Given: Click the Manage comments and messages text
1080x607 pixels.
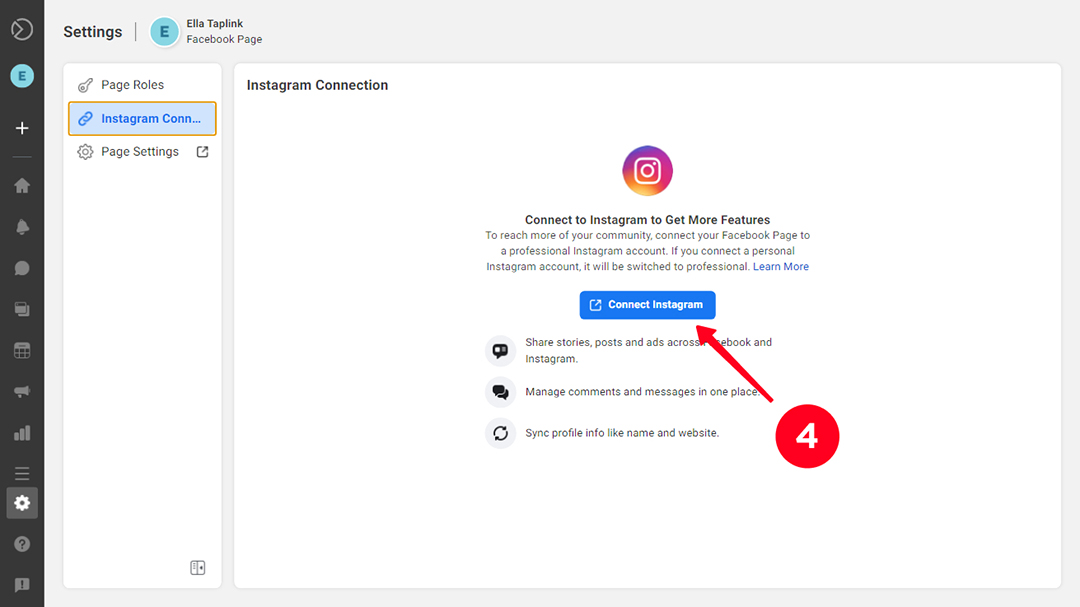Looking at the screenshot, I should coord(642,391).
